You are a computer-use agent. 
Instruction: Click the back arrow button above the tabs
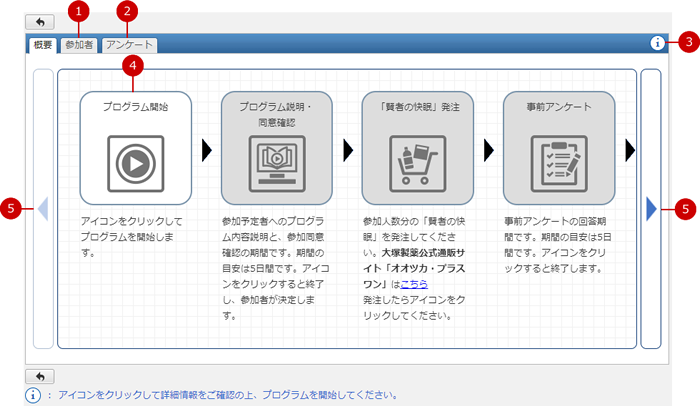pos(39,21)
